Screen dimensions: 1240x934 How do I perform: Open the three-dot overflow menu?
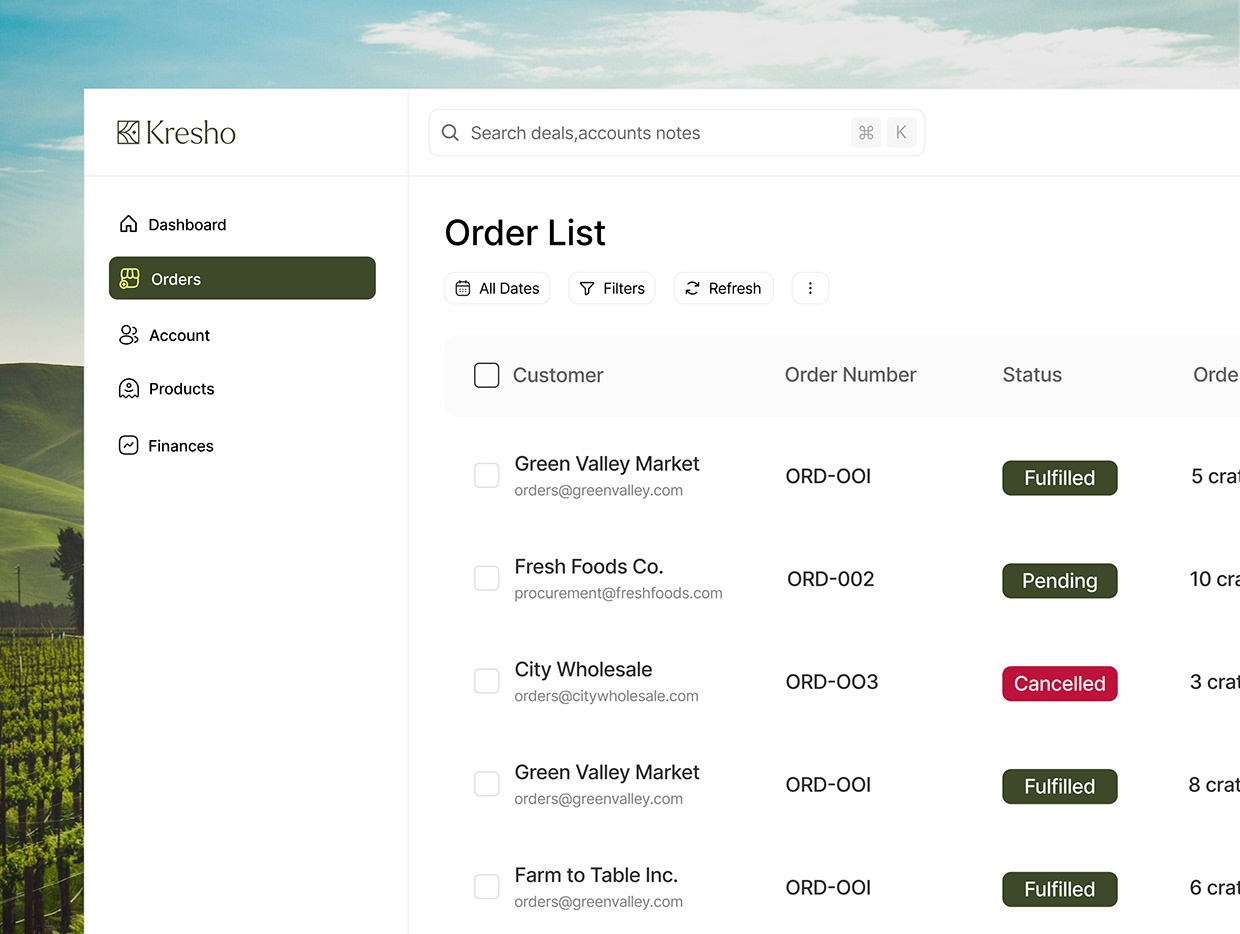810,287
